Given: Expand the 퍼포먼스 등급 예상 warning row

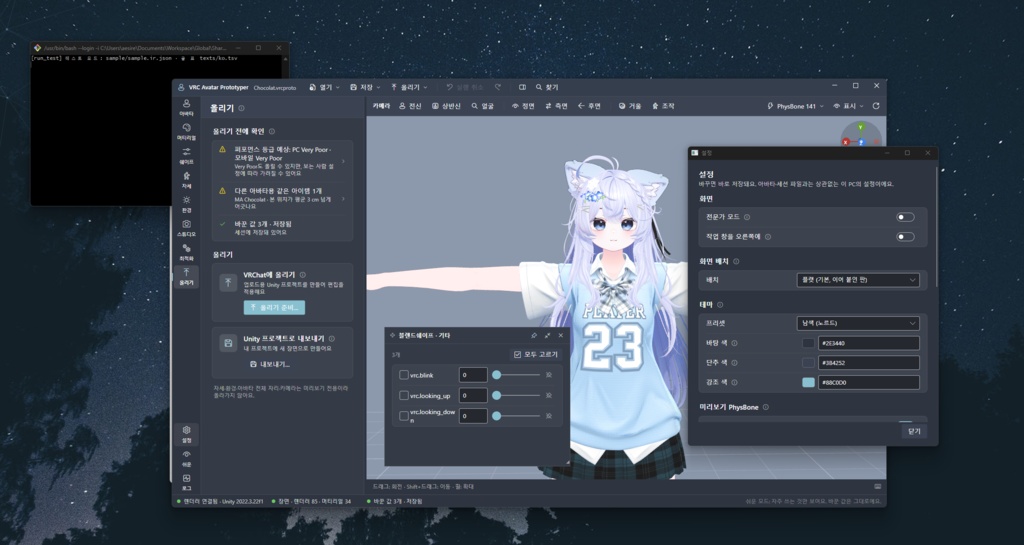Looking at the screenshot, I should tap(282, 161).
